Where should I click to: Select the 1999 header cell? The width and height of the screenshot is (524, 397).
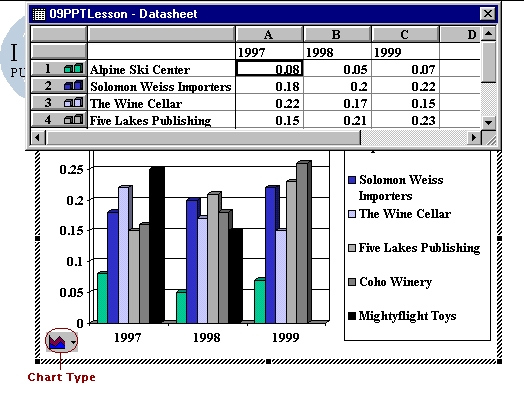coord(405,51)
